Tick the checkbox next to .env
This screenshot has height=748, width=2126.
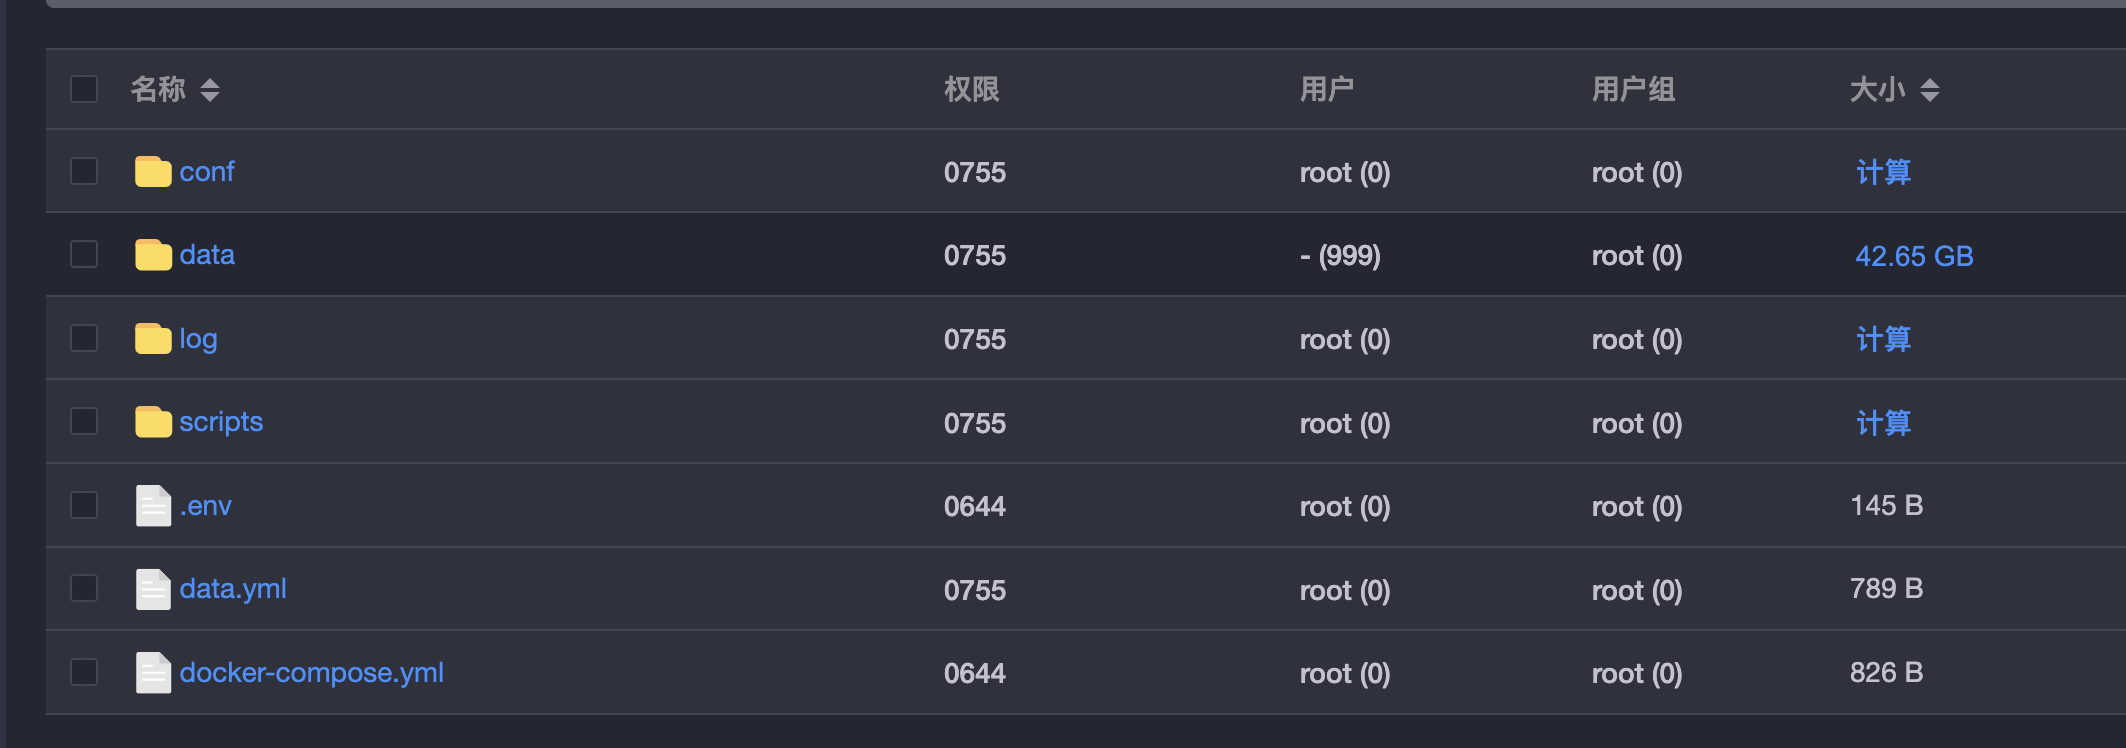(x=84, y=505)
